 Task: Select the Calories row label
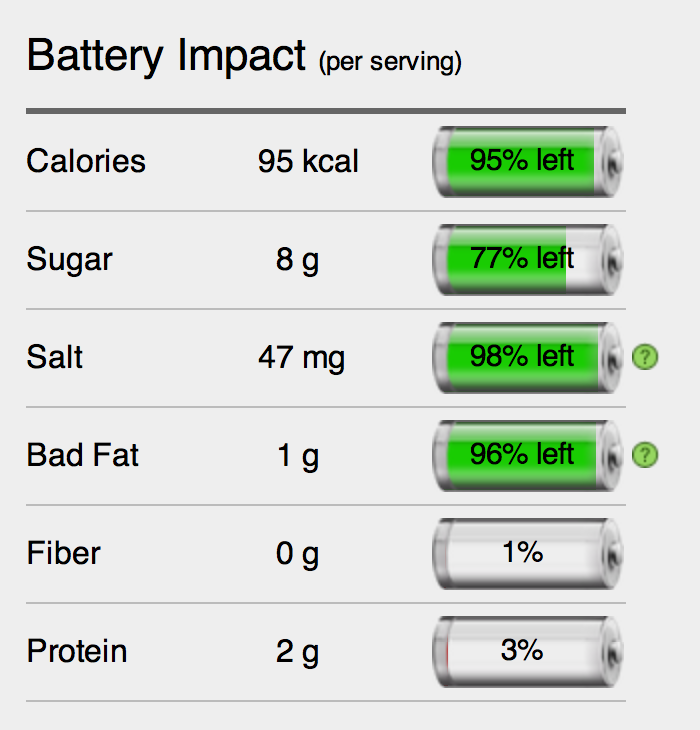coord(86,161)
